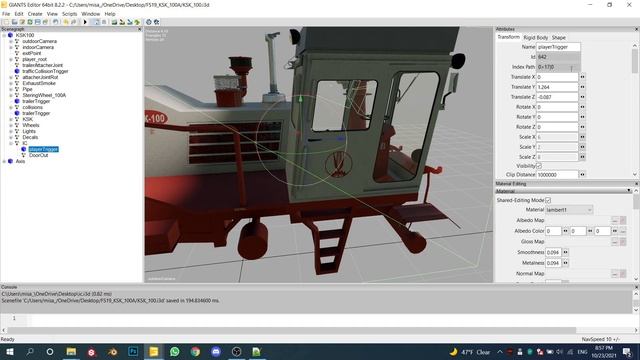Click the last gear icon in toolbar
Viewport: 640px width, 360px height.
(x=156, y=22)
